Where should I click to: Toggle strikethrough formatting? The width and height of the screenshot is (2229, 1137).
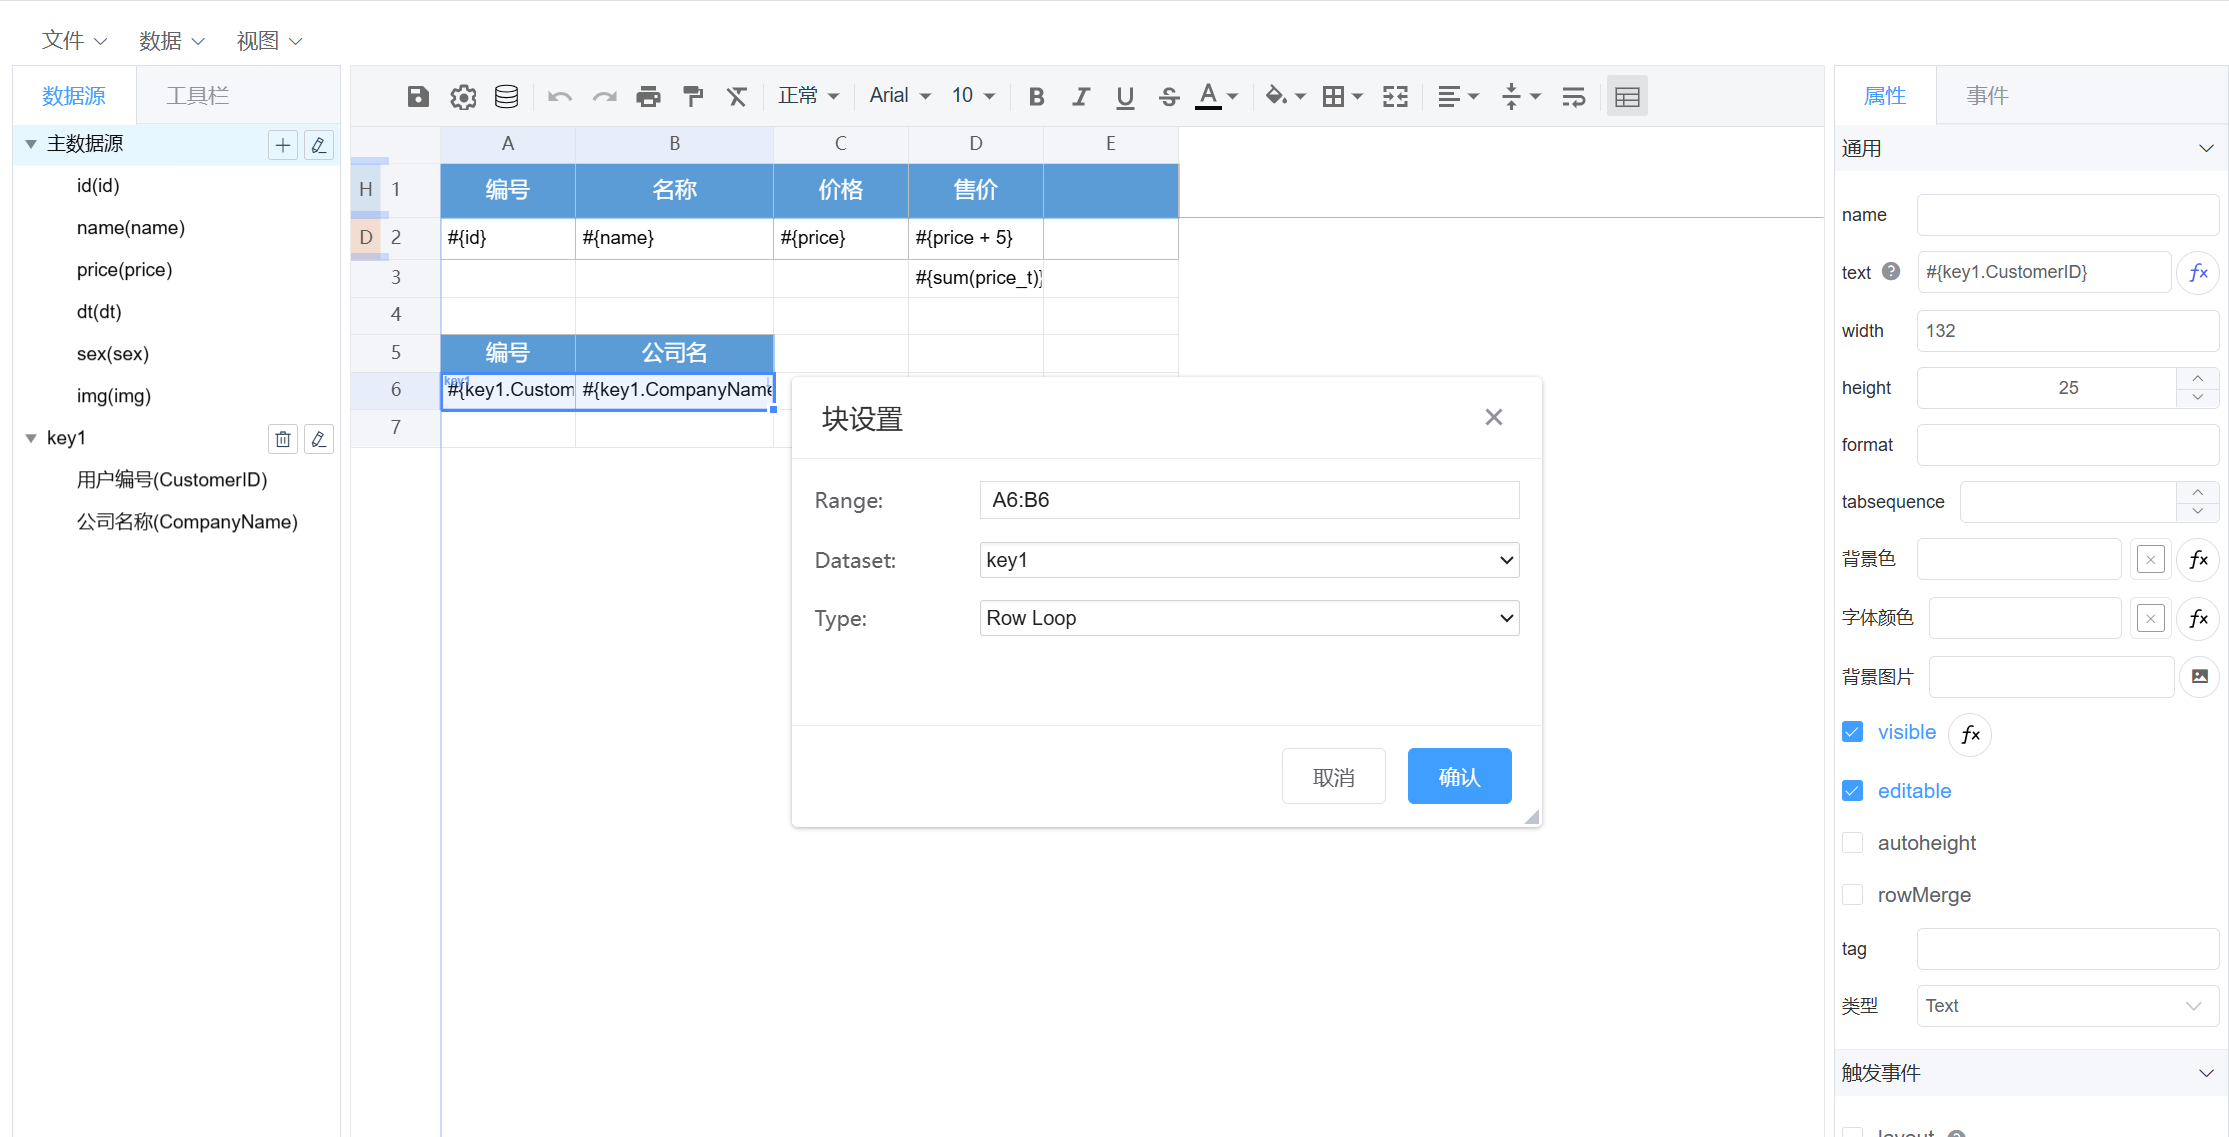point(1168,96)
